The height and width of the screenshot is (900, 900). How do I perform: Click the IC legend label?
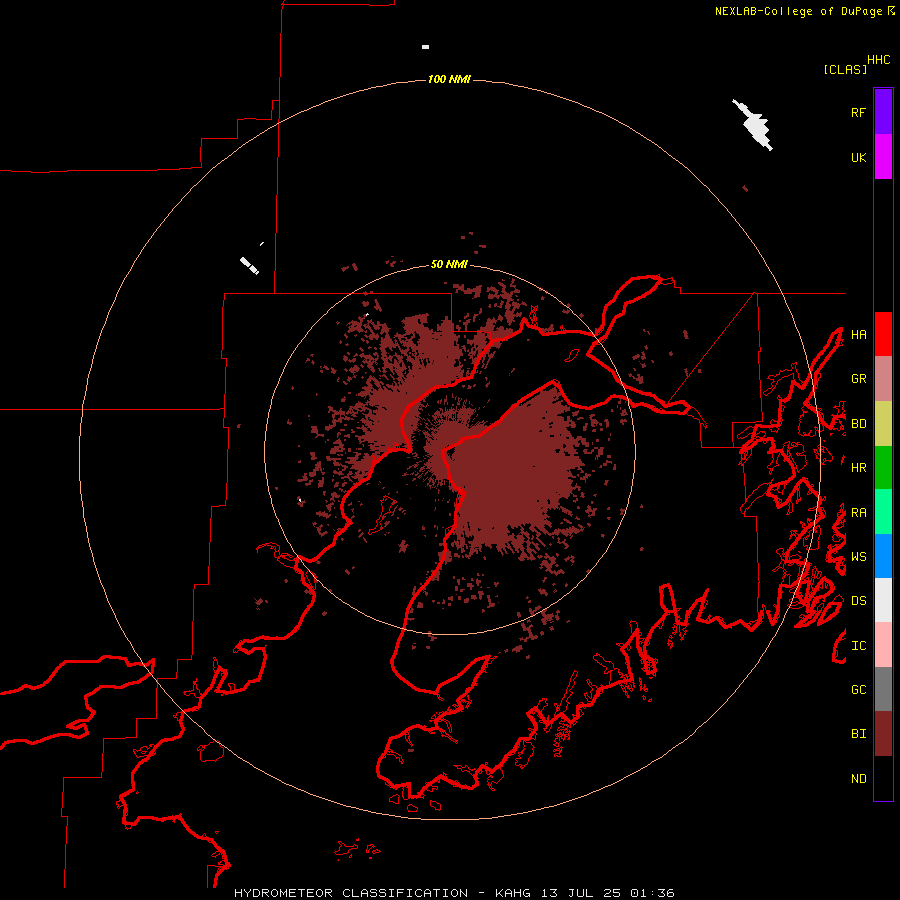tap(858, 646)
